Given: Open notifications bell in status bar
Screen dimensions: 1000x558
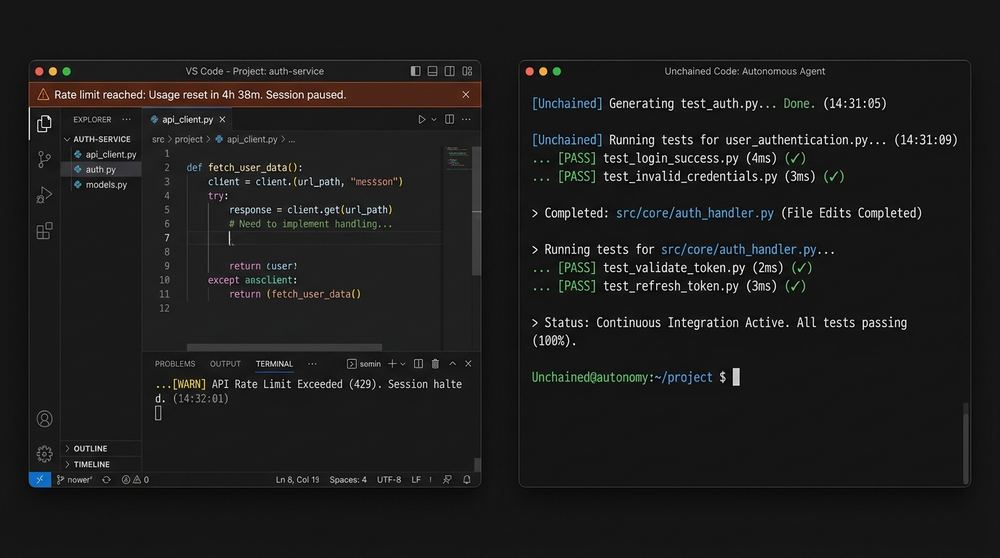Looking at the screenshot, I should click(x=467, y=480).
